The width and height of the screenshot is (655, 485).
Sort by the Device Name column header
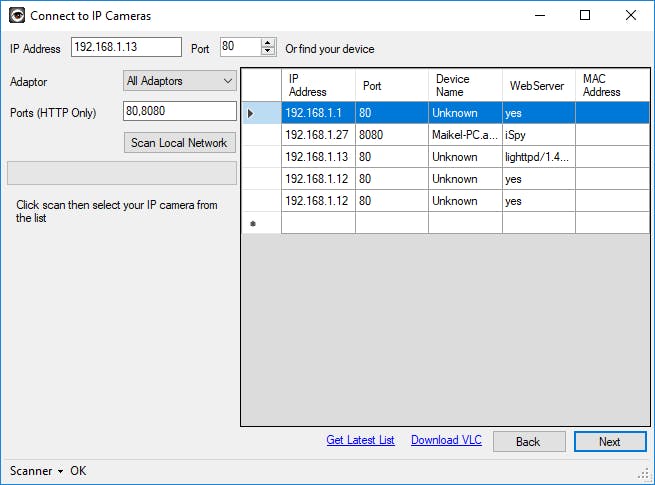click(465, 85)
